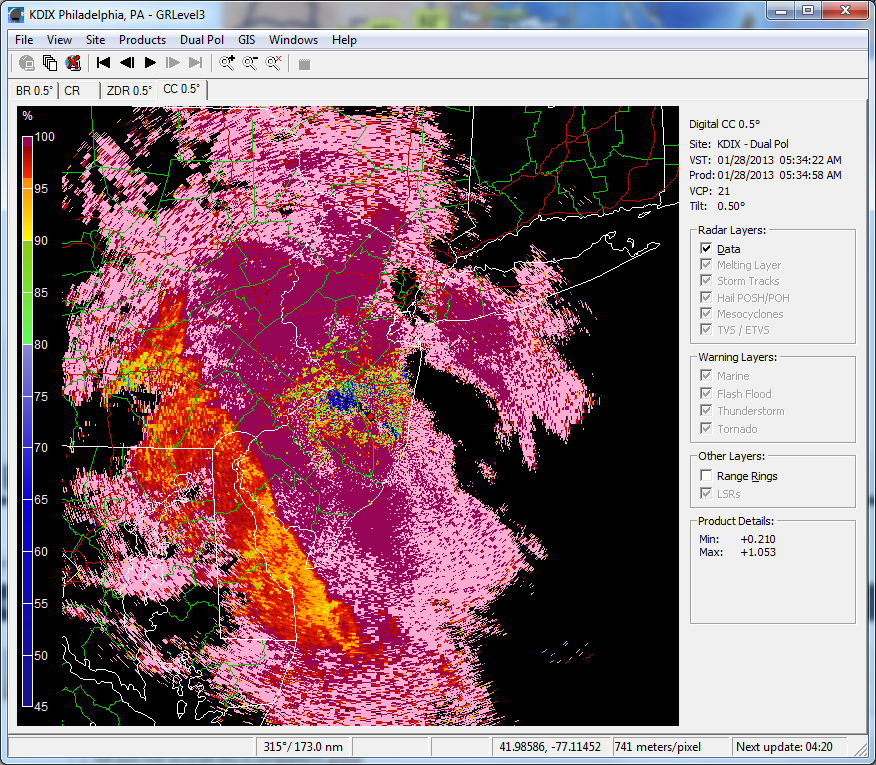Toggle the Thunderstorm warning checkbox
This screenshot has width=876, height=765.
(706, 411)
